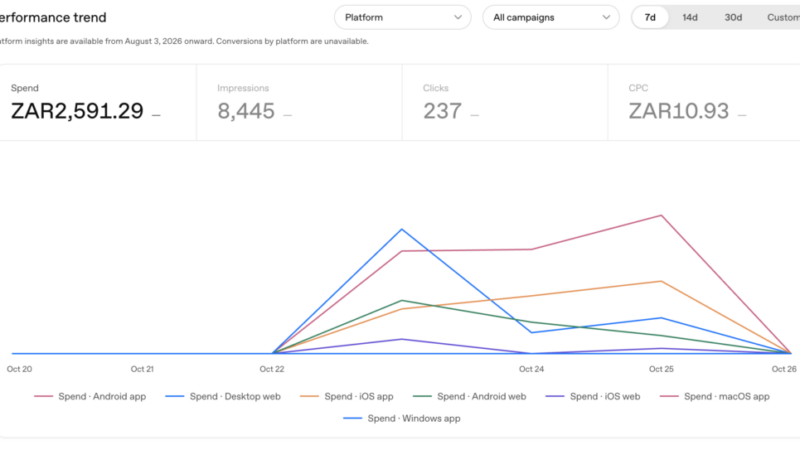Screen dimensions: 800x450
Task: Click the ZAR2,591.29 spend value
Action: 77,111
